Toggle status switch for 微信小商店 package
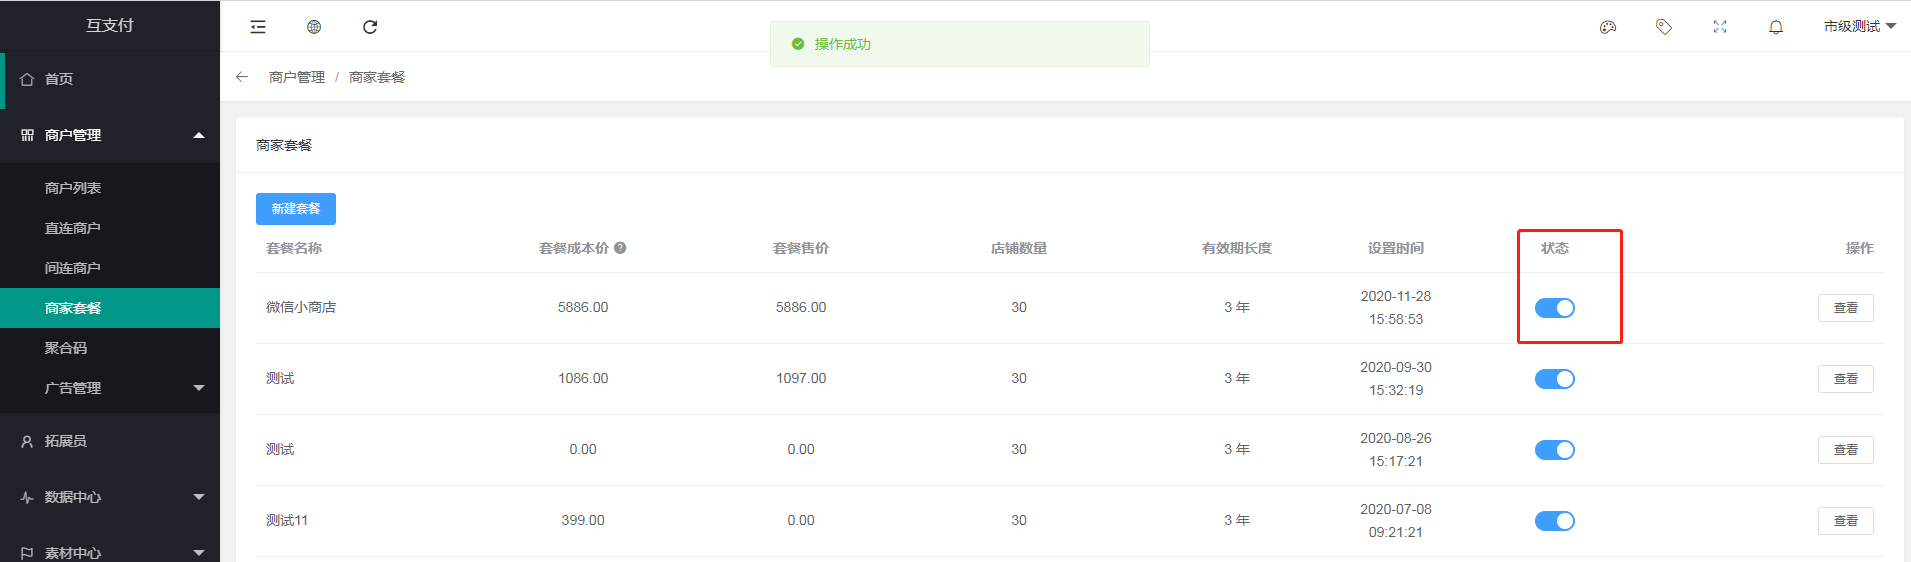The height and width of the screenshot is (562, 1911). click(x=1555, y=308)
